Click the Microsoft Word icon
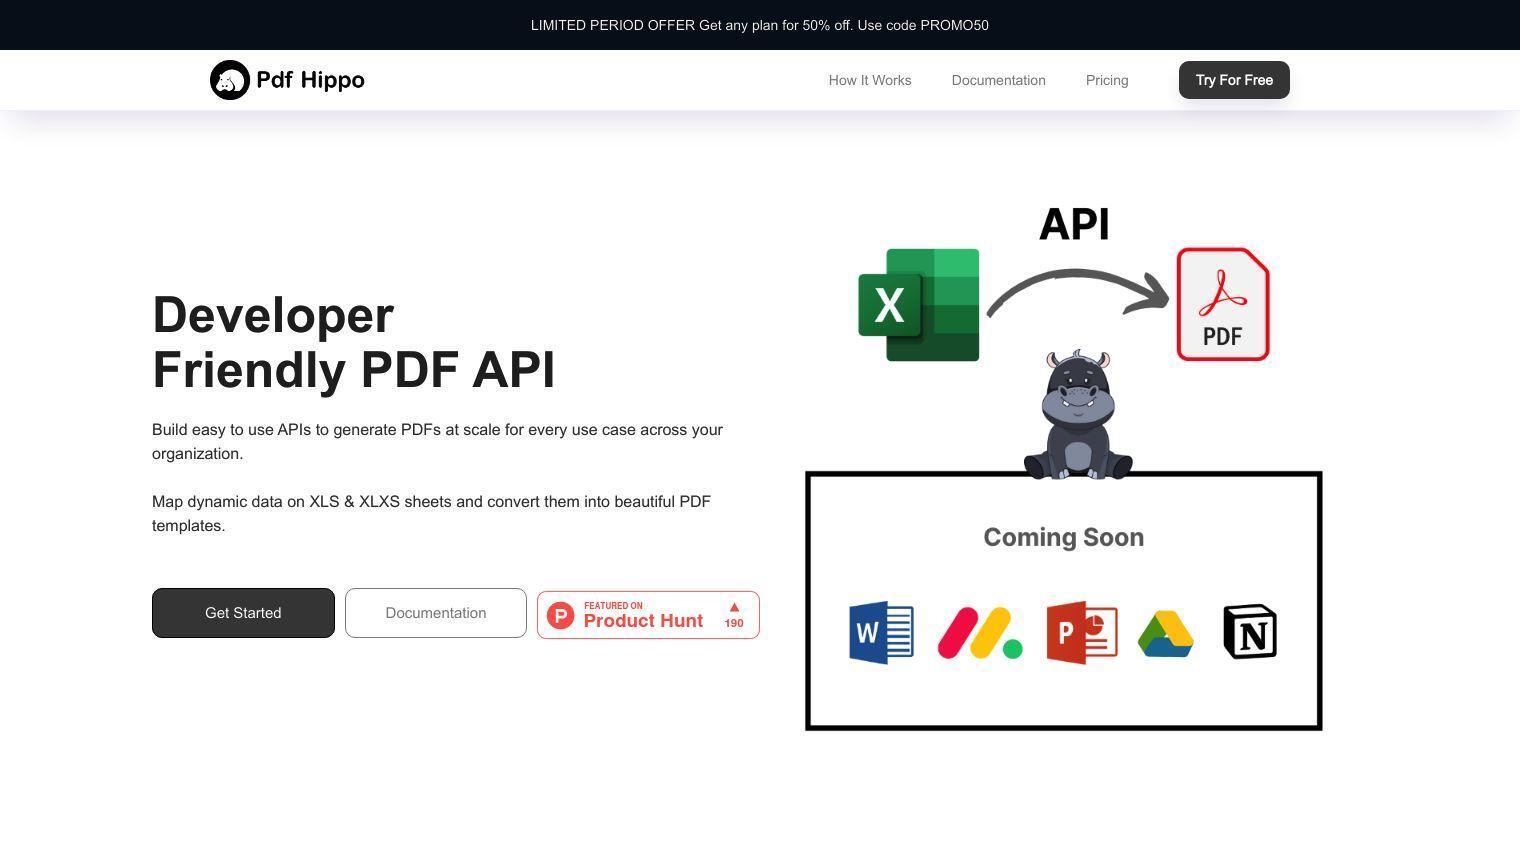Screen dimensions: 1520x855 tap(881, 632)
